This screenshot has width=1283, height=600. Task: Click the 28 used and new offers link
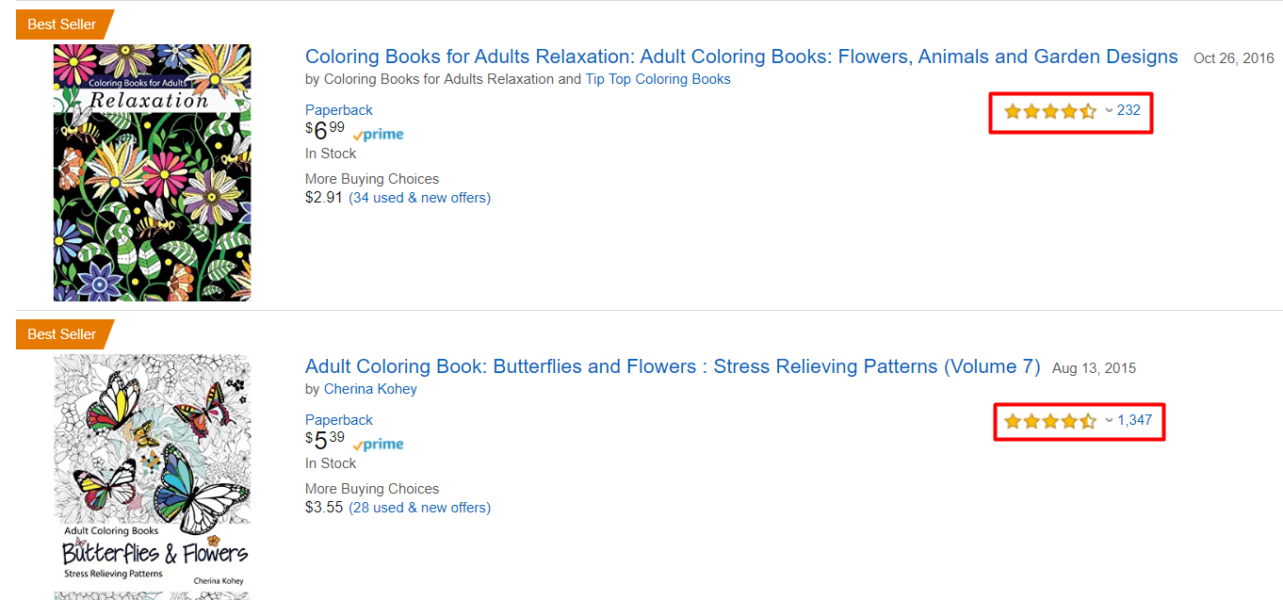(x=419, y=507)
